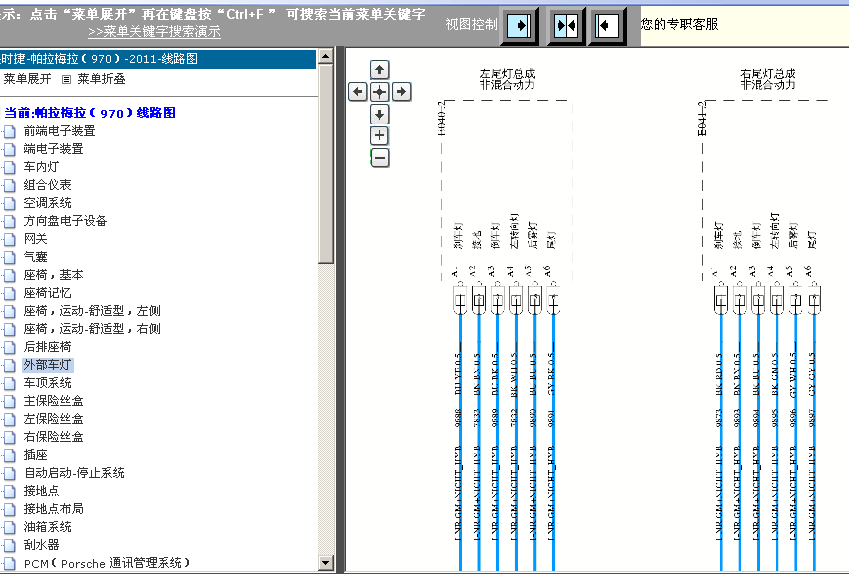The width and height of the screenshot is (849, 574).
Task: Click the page icon beside 接地点
Action: click(10, 491)
